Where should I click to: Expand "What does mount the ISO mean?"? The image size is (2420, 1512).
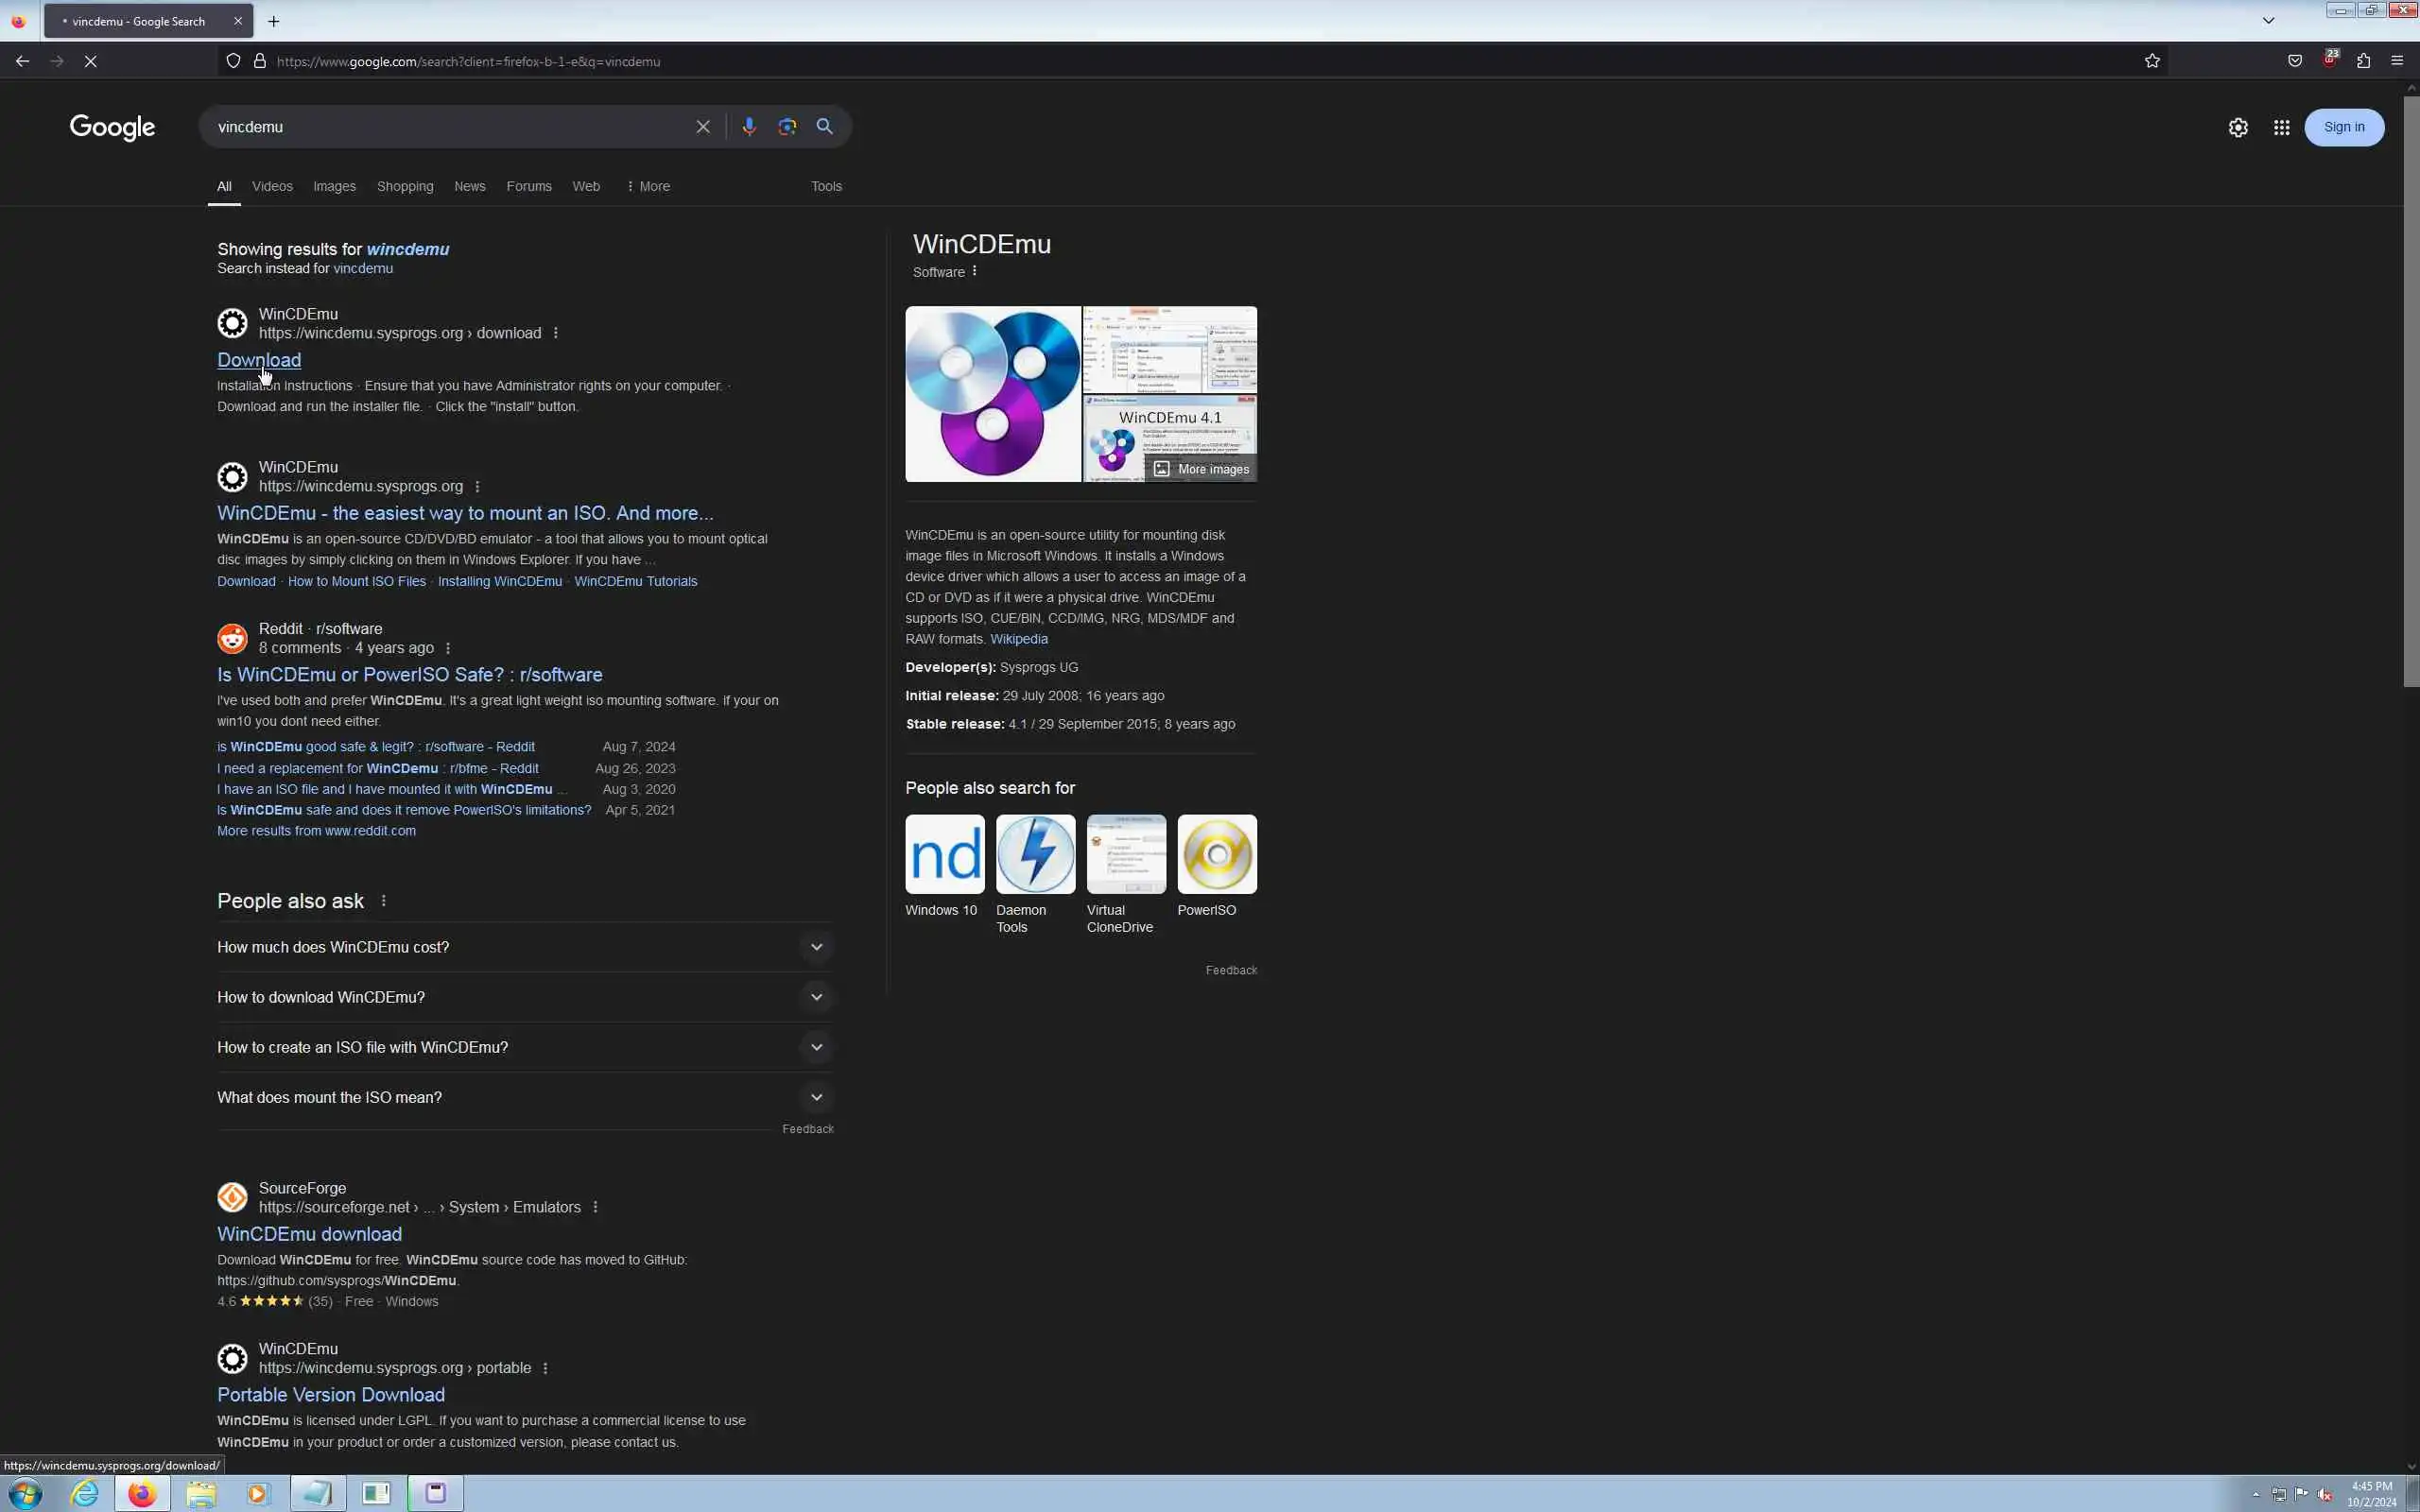[x=816, y=1097]
